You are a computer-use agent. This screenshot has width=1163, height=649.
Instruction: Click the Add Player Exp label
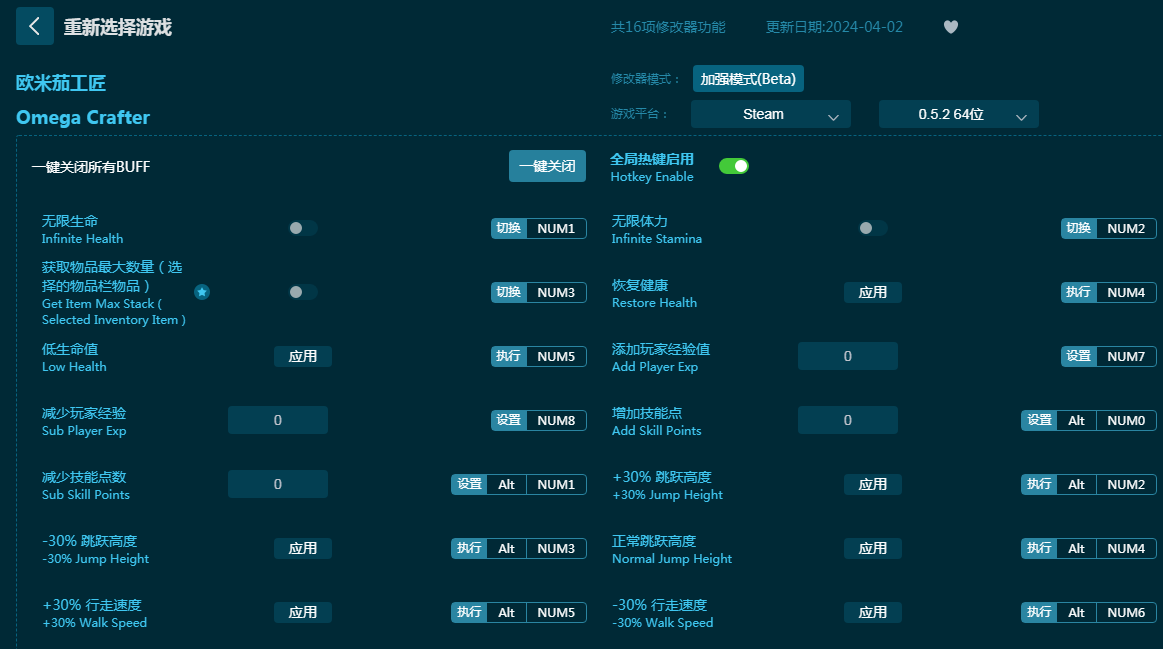click(655, 366)
